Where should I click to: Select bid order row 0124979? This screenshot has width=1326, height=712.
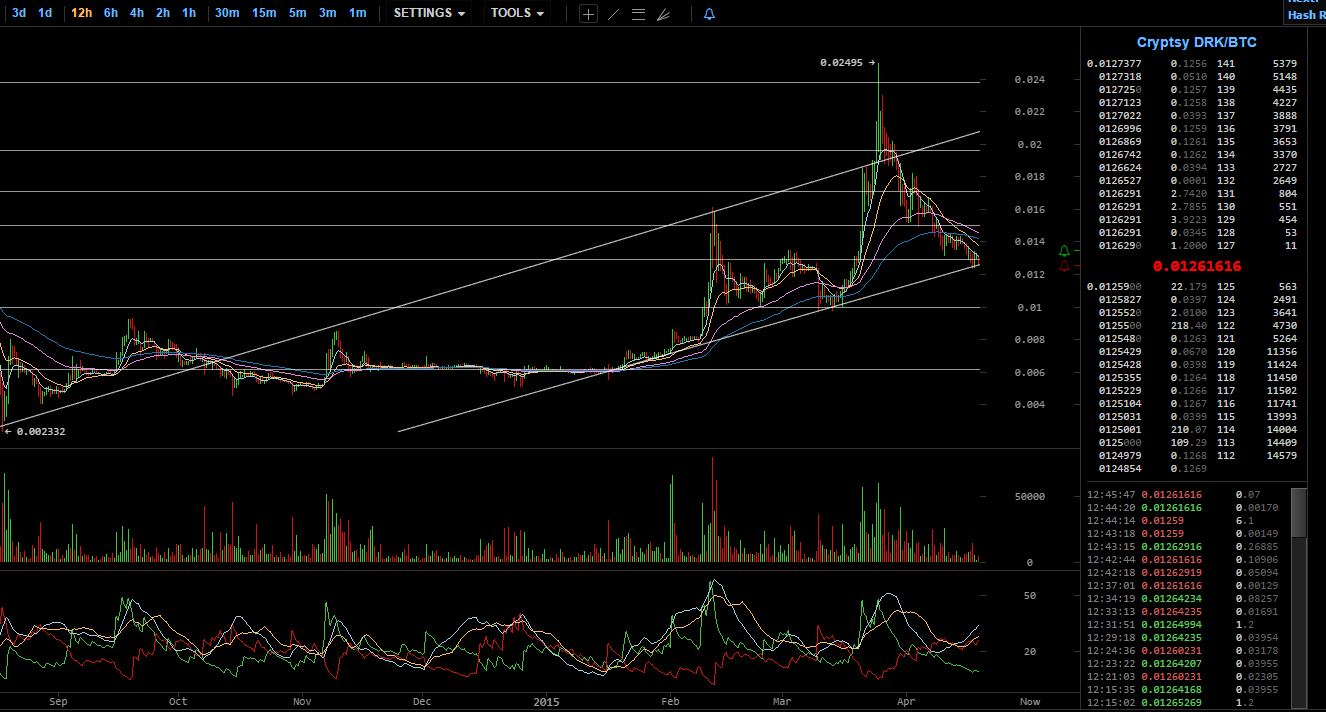tap(1192, 456)
